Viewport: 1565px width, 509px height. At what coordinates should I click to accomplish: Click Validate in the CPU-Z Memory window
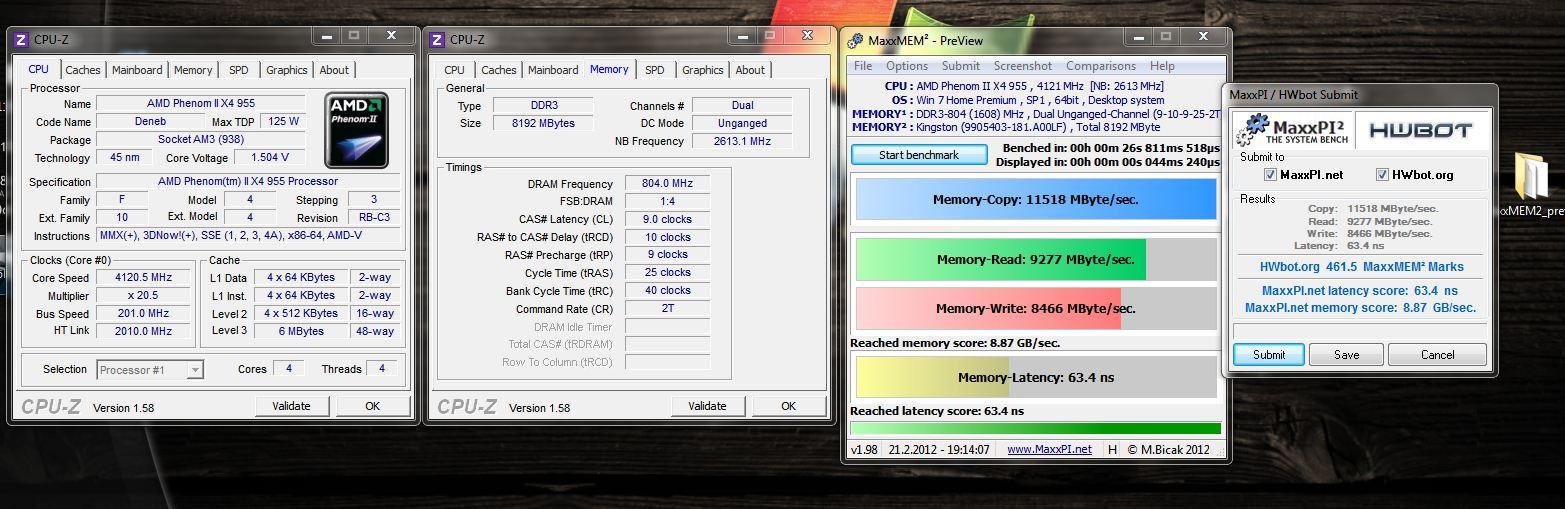[707, 406]
